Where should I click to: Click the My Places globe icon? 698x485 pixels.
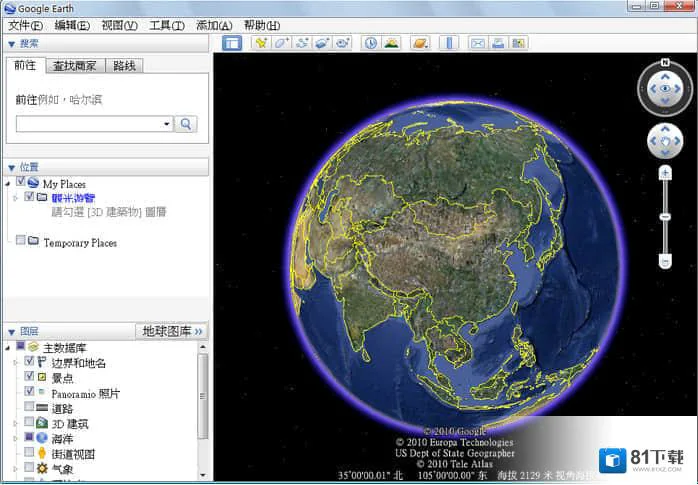[x=33, y=182]
